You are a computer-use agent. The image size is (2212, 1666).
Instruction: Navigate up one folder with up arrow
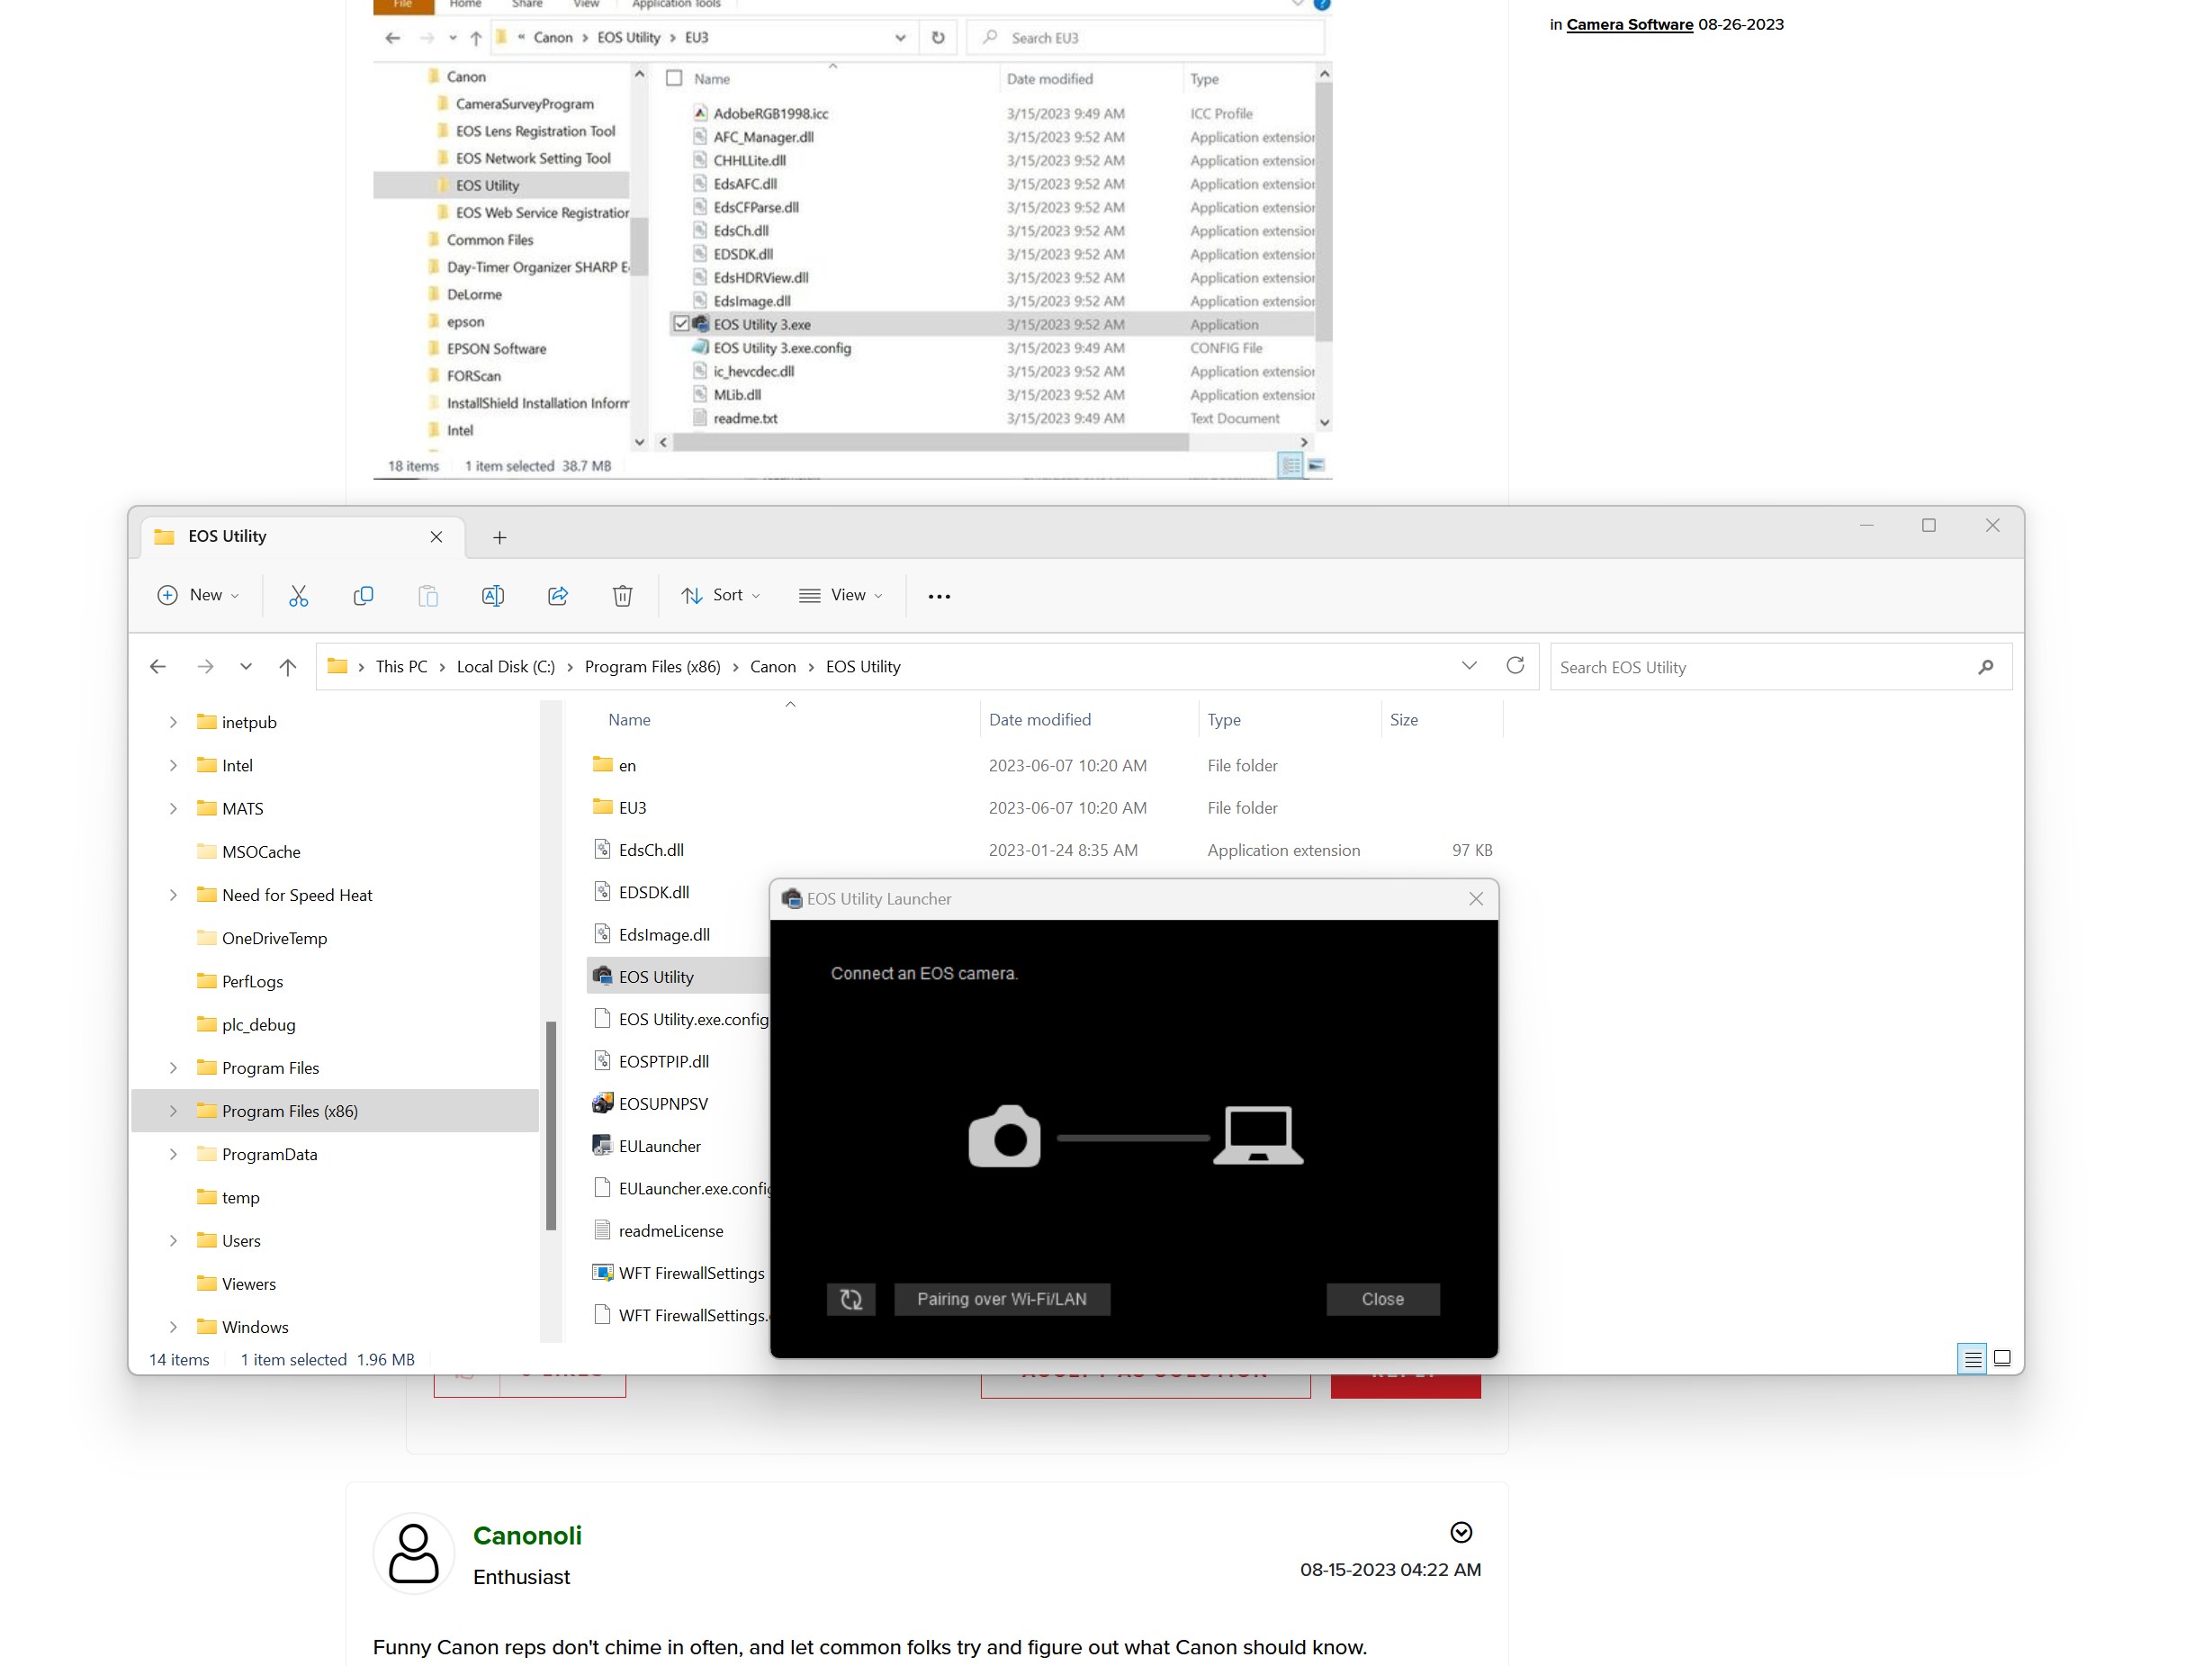tap(288, 667)
